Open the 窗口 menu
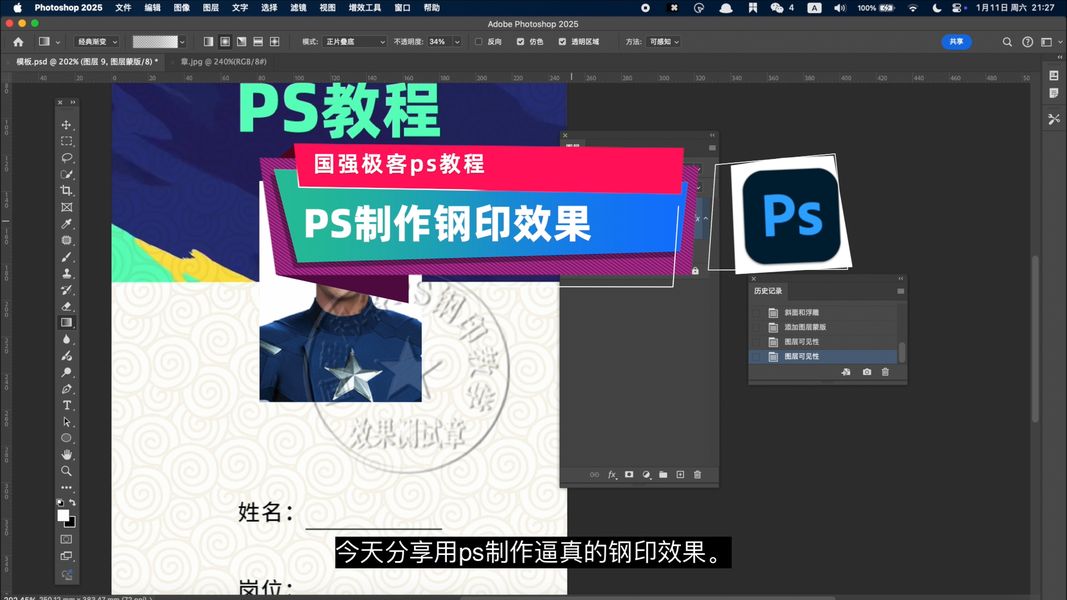Image resolution: width=1067 pixels, height=600 pixels. tap(402, 8)
